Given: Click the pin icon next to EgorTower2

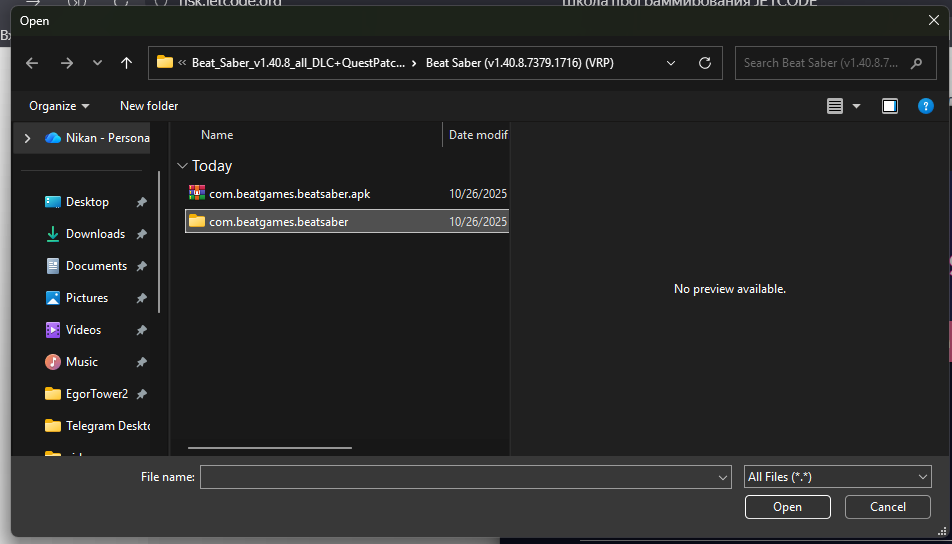Looking at the screenshot, I should [x=141, y=394].
